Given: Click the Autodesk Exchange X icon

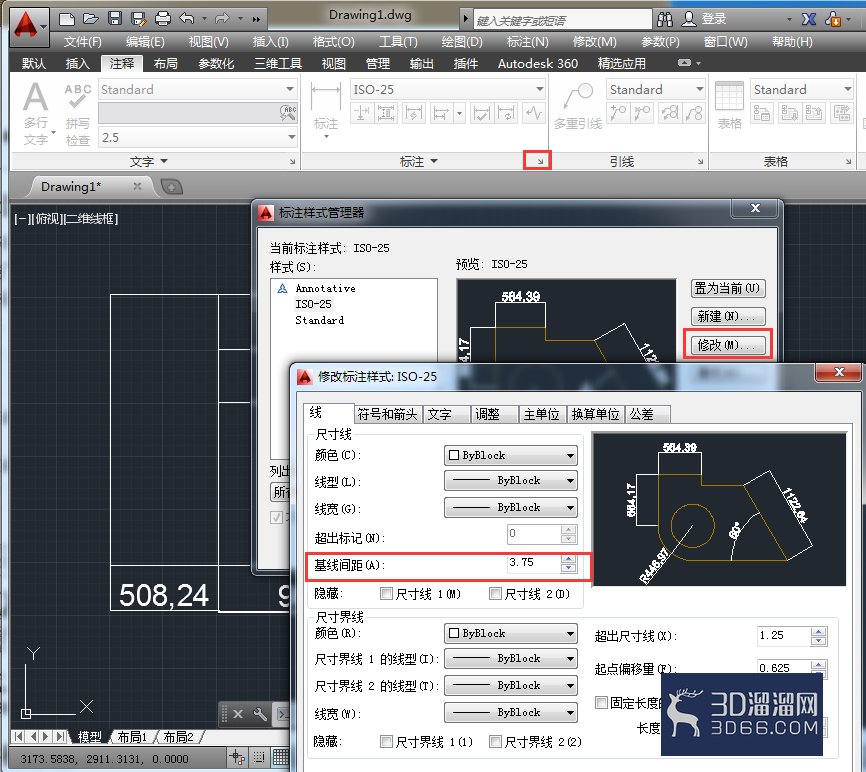Looking at the screenshot, I should point(809,19).
